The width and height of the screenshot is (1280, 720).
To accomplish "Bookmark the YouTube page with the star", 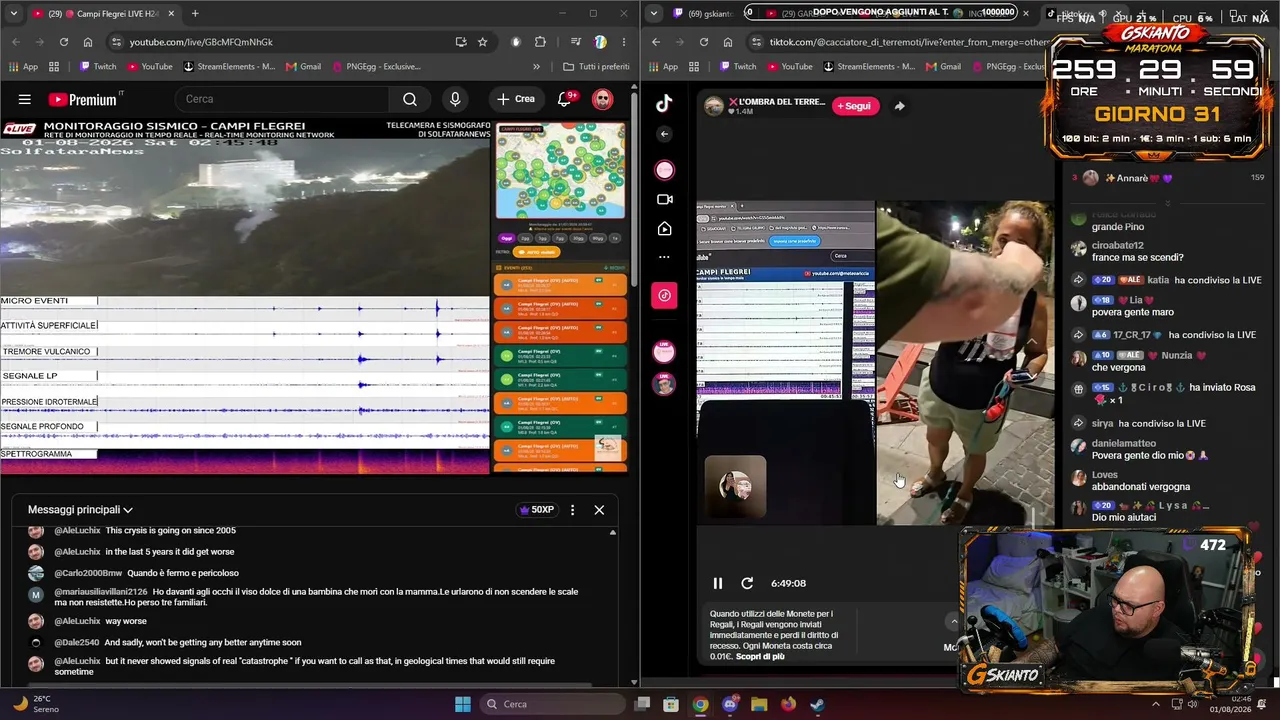I will tap(483, 42).
